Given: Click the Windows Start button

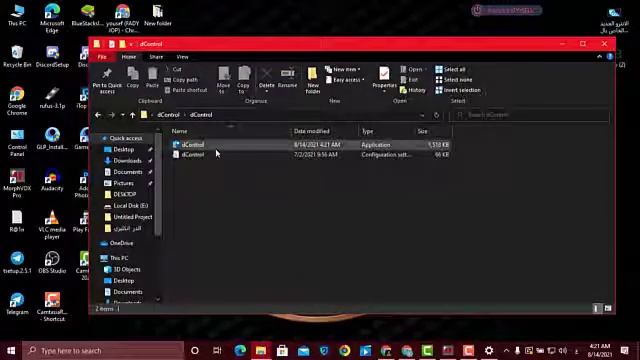Looking at the screenshot, I should (x=11, y=351).
